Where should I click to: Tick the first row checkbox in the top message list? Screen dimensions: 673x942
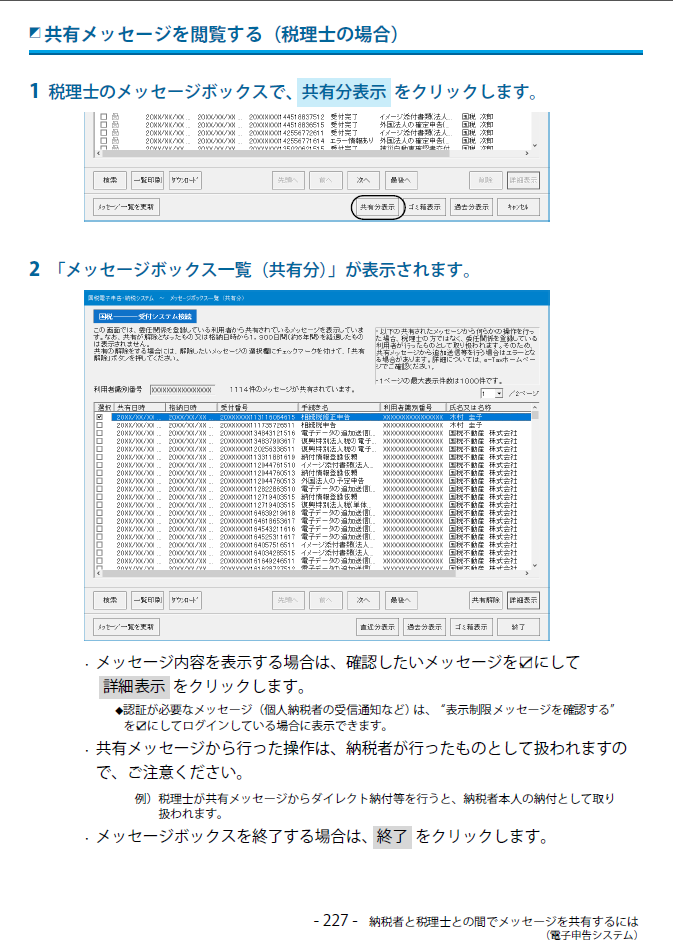point(103,117)
